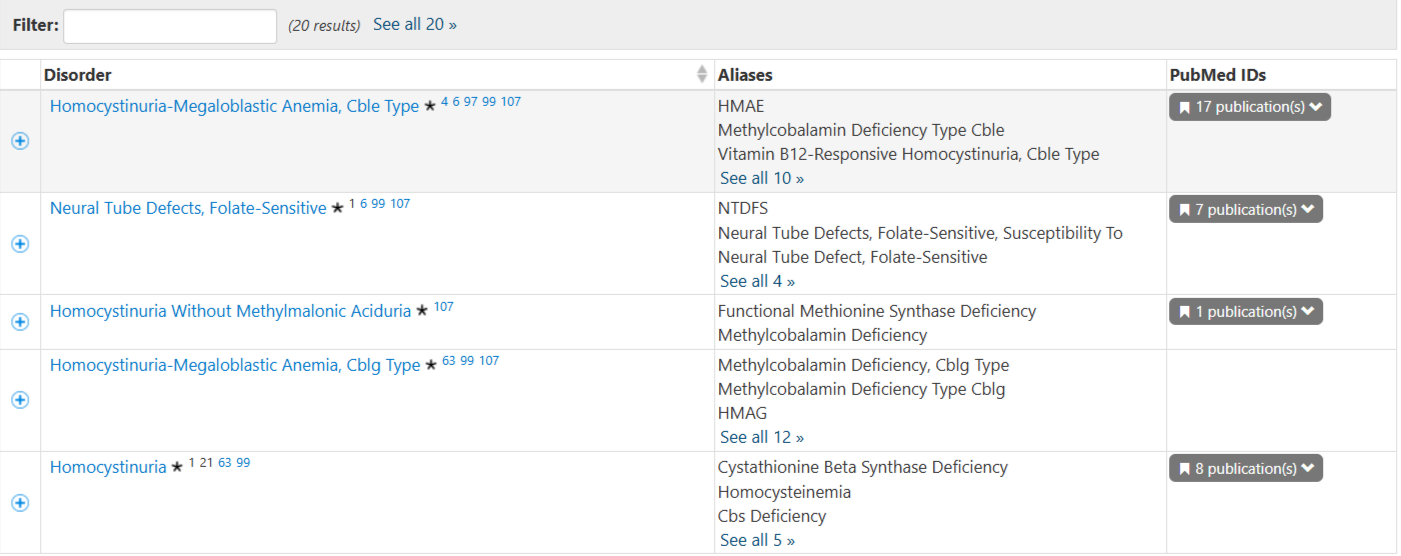Screen dimensions: 1401x556
Task: Open the 17 publication(s) dropdown
Action: click(x=1250, y=107)
